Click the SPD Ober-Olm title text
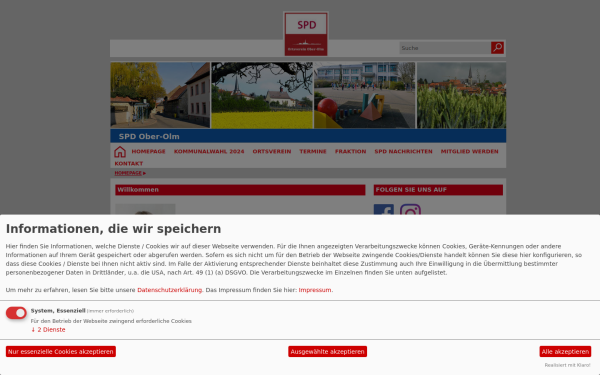Screen dimensions: 600x375 point(149,137)
